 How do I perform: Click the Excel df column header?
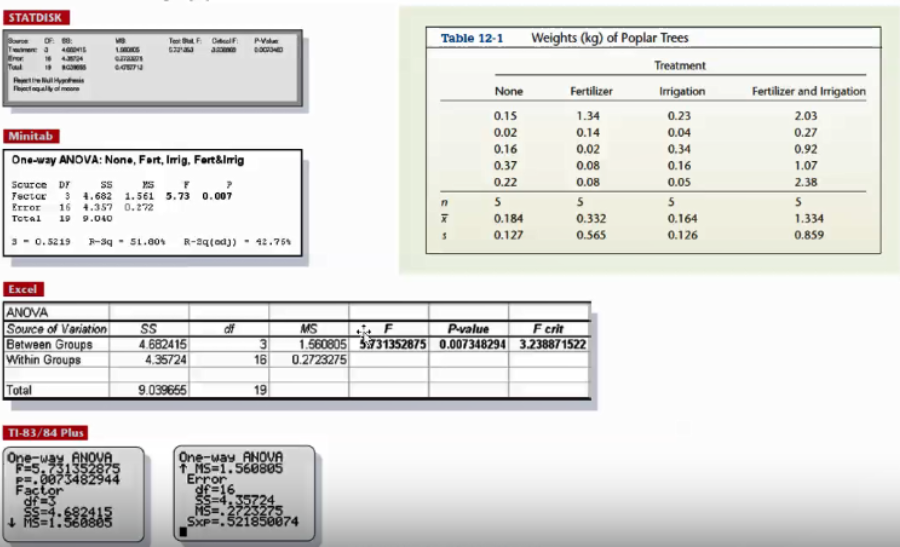tap(229, 329)
